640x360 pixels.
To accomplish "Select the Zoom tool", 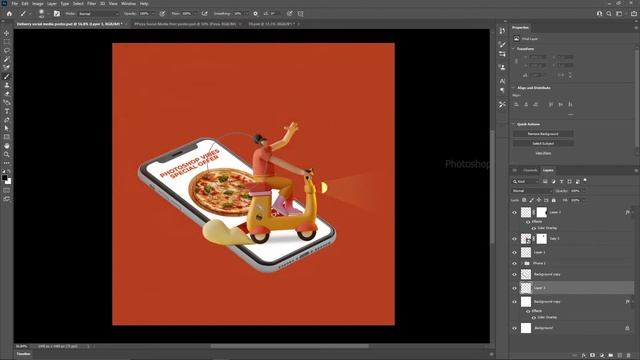I will (x=7, y=155).
